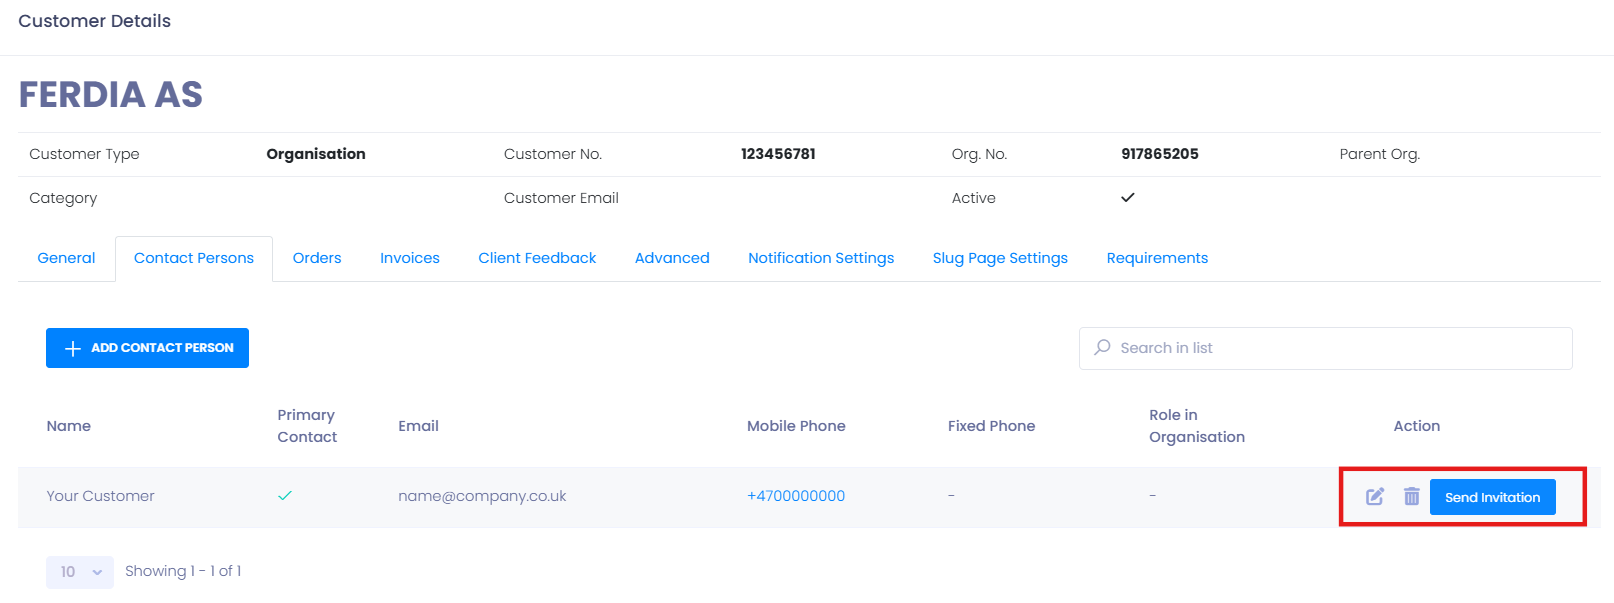Click the Active checkmark indicator
Viewport: 1614px width, 603px height.
coord(1127,197)
